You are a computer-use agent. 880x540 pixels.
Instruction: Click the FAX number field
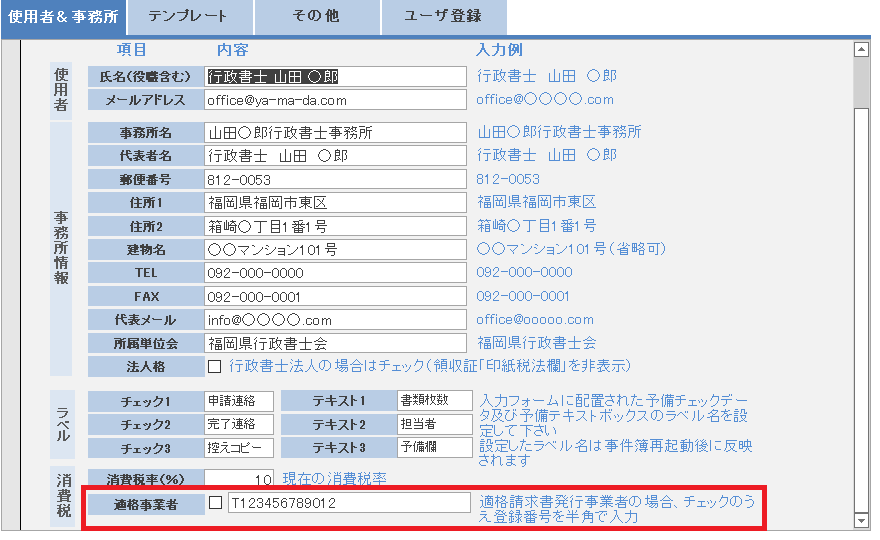click(335, 297)
